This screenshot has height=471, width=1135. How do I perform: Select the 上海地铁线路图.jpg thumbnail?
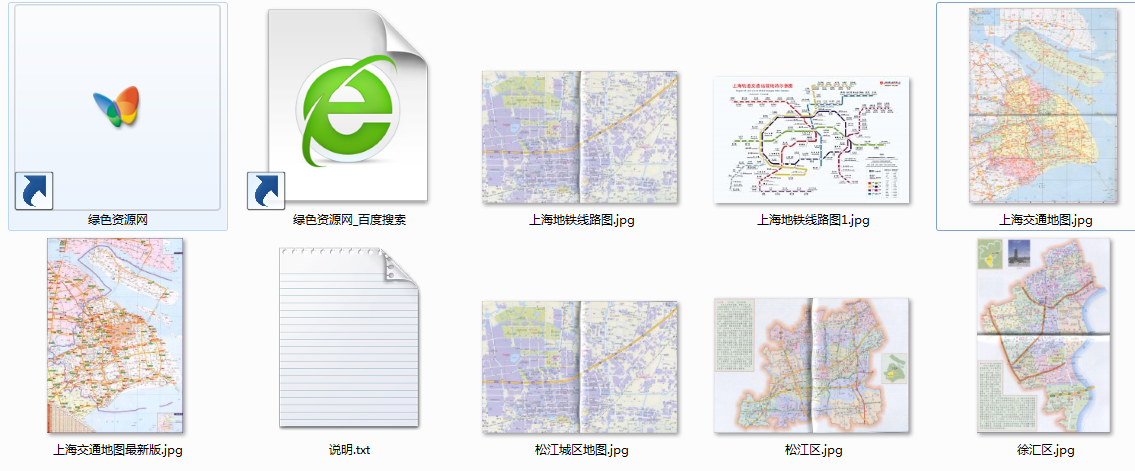pos(580,137)
